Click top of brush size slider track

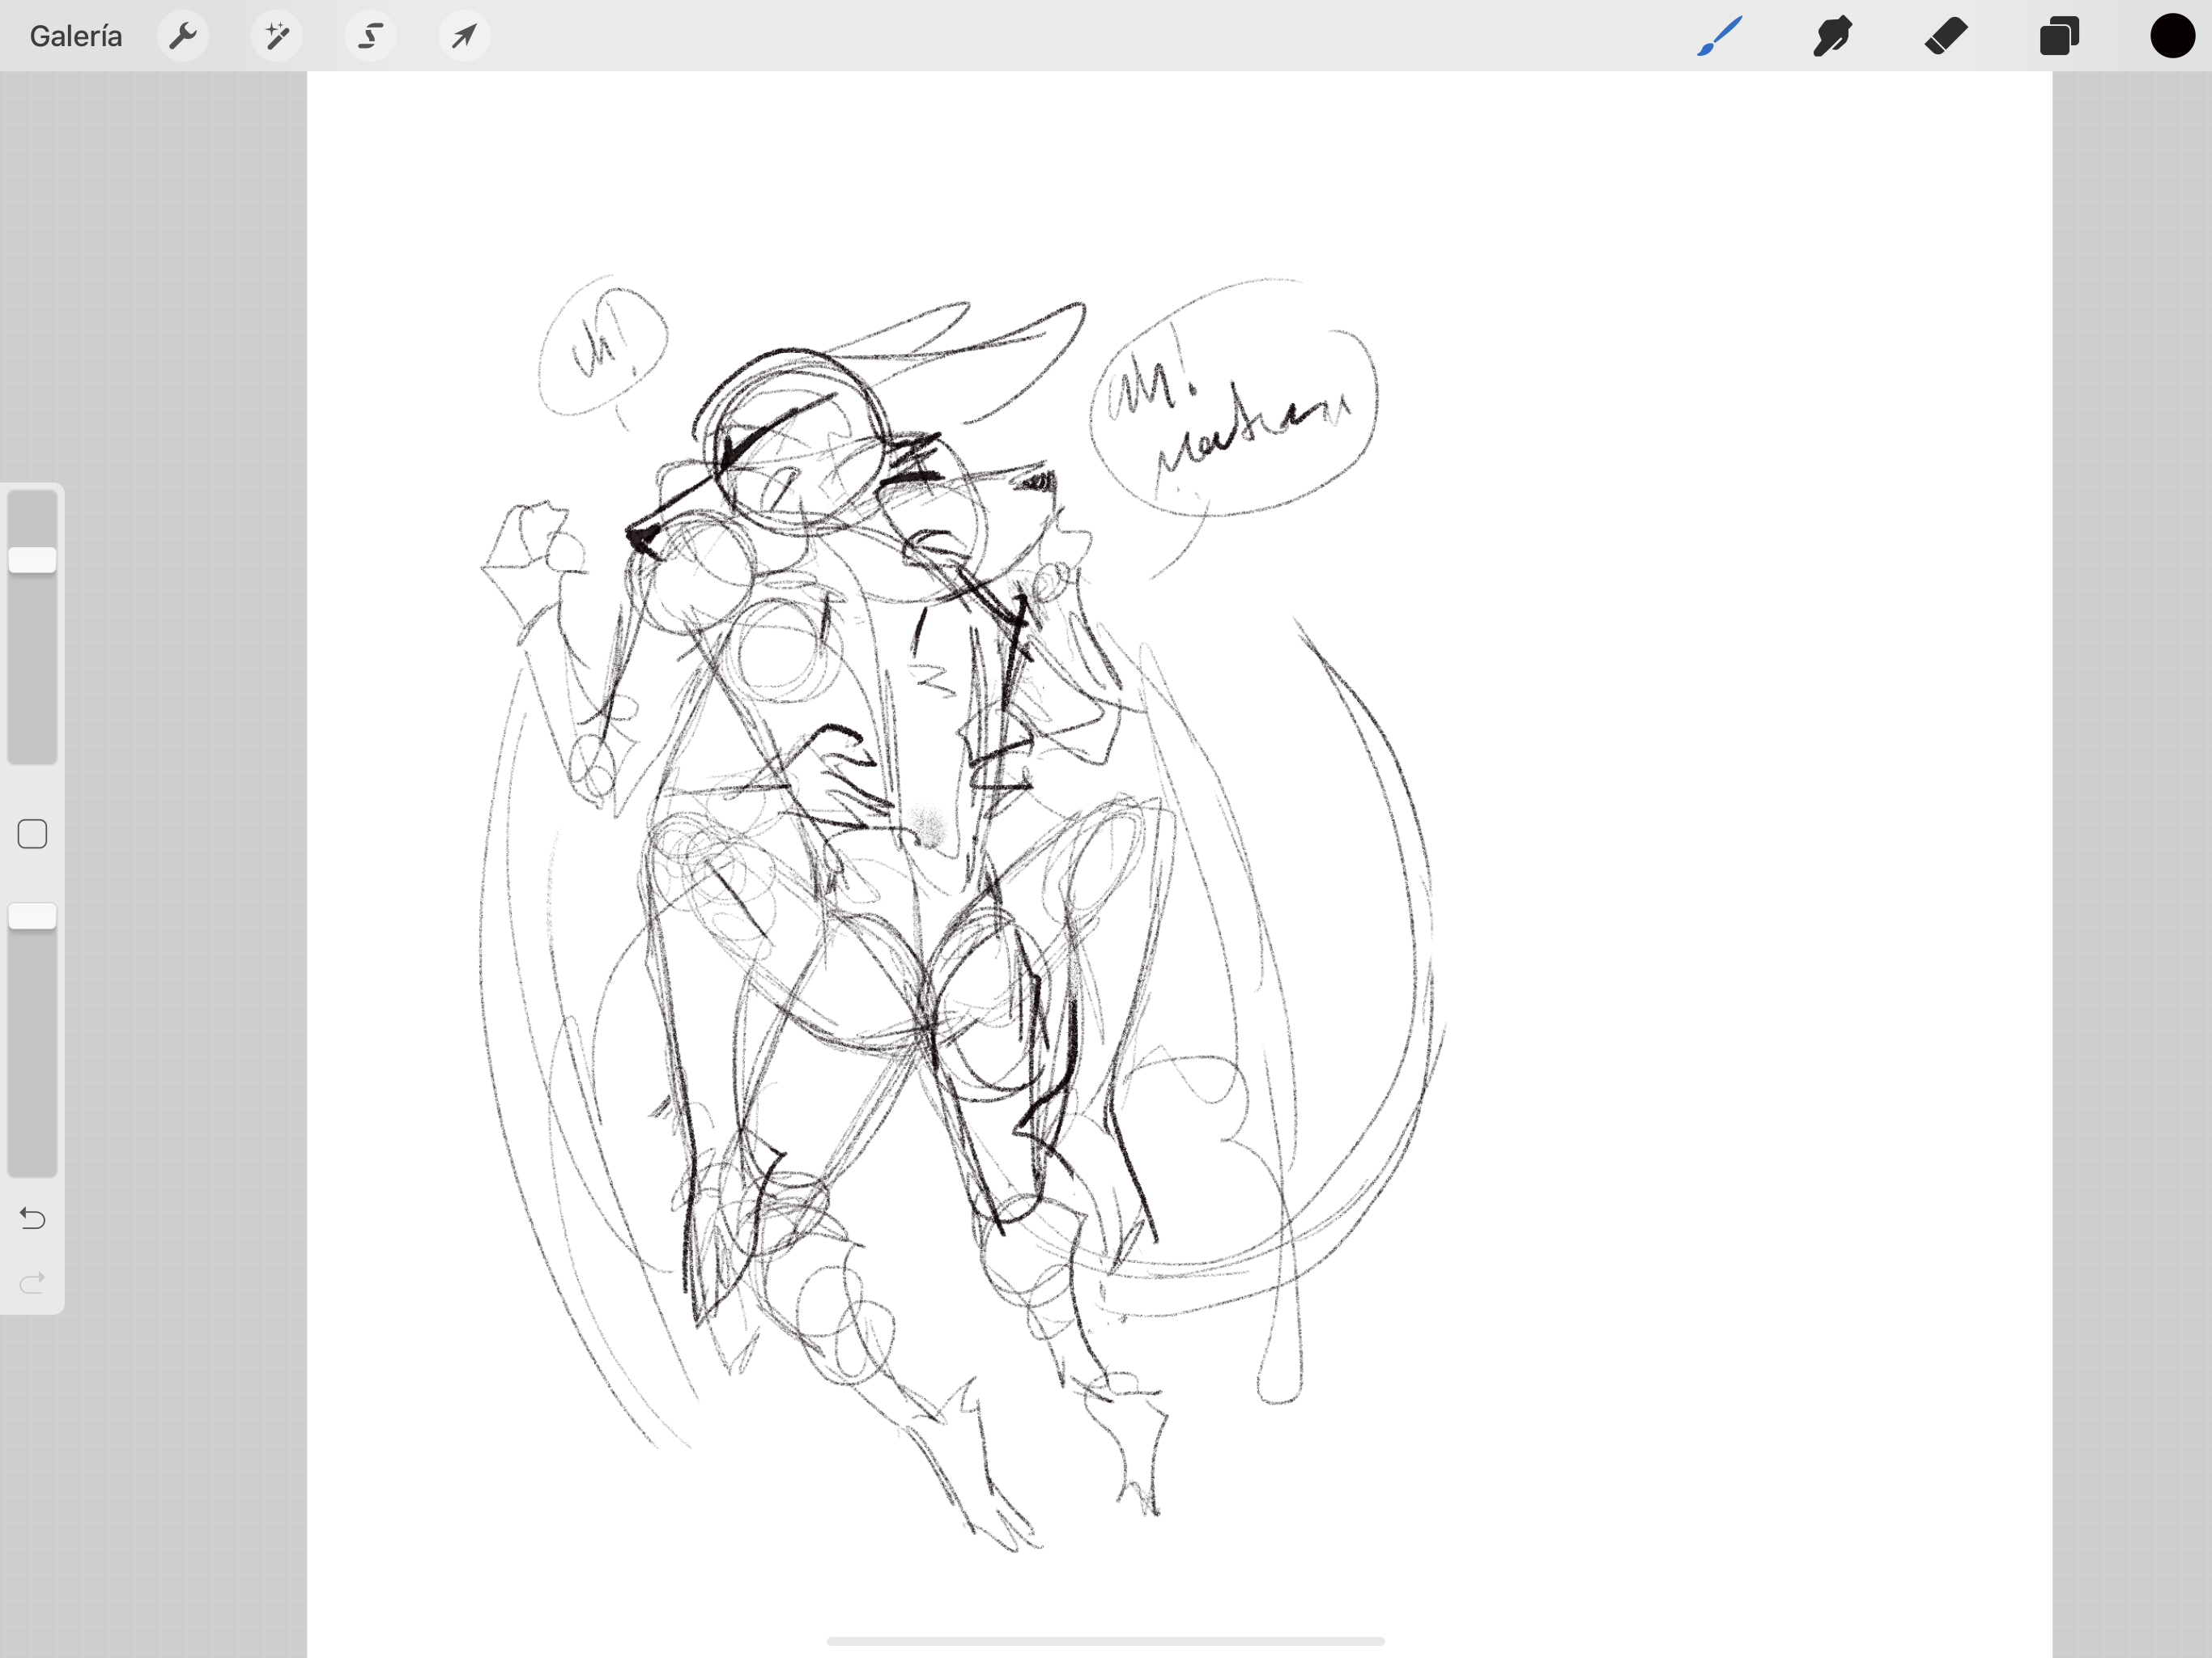tap(32, 502)
